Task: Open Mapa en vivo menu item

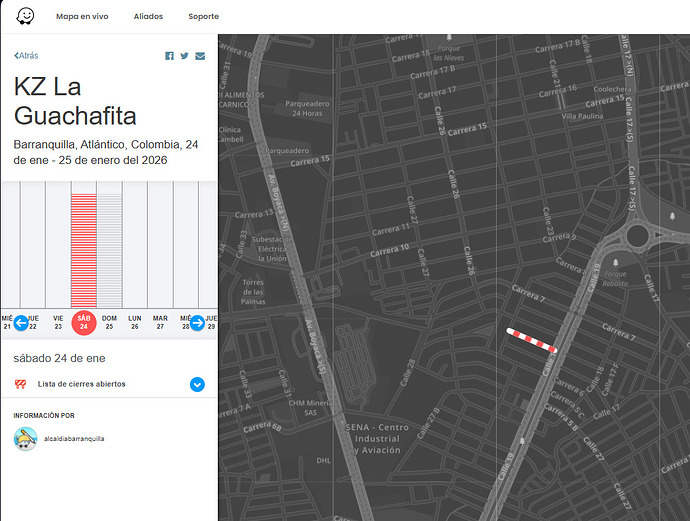Action: (82, 17)
